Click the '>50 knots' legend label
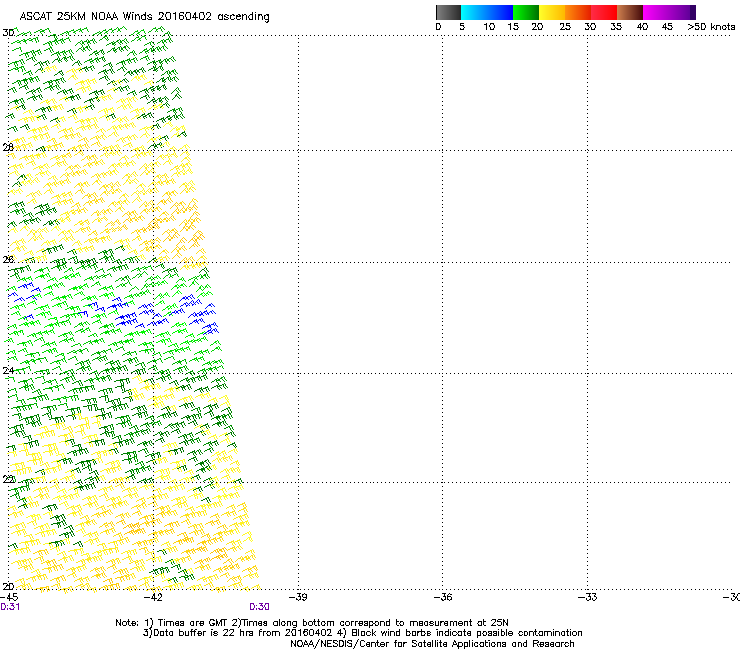This screenshot has height=650, width=740. click(x=711, y=27)
